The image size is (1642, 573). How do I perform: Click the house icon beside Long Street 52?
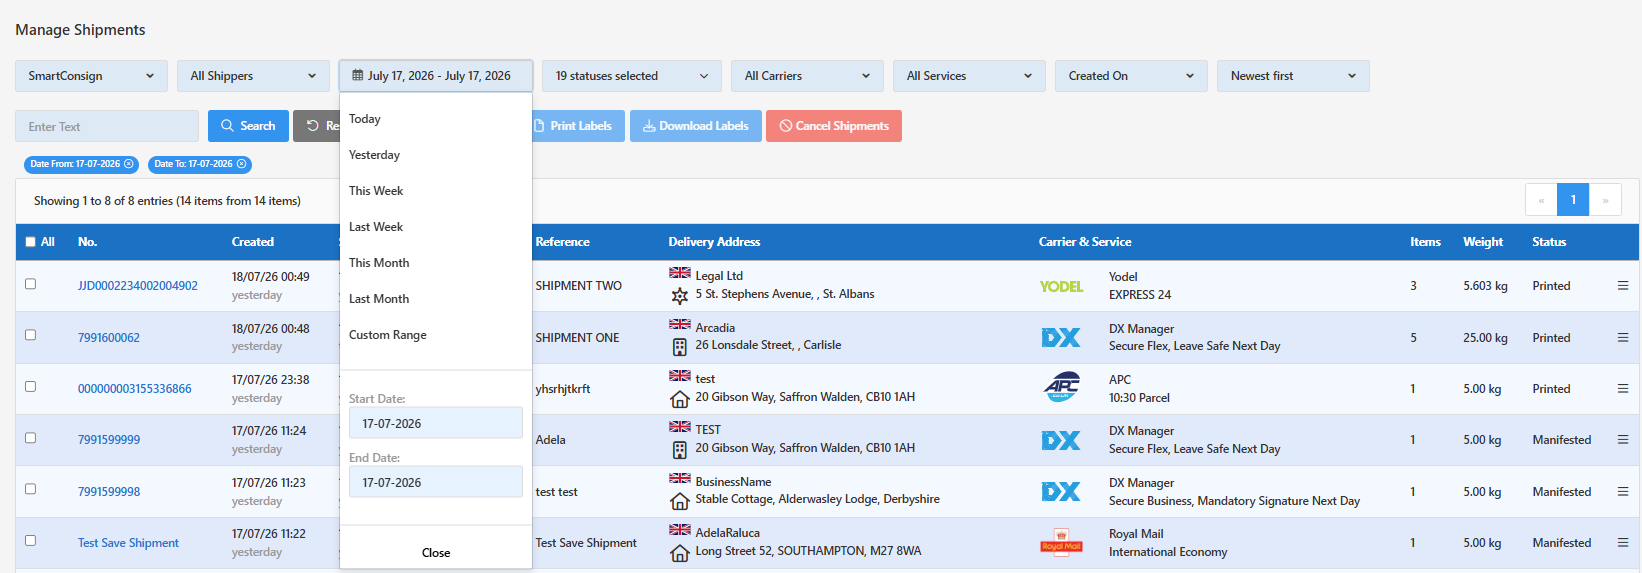[680, 553]
